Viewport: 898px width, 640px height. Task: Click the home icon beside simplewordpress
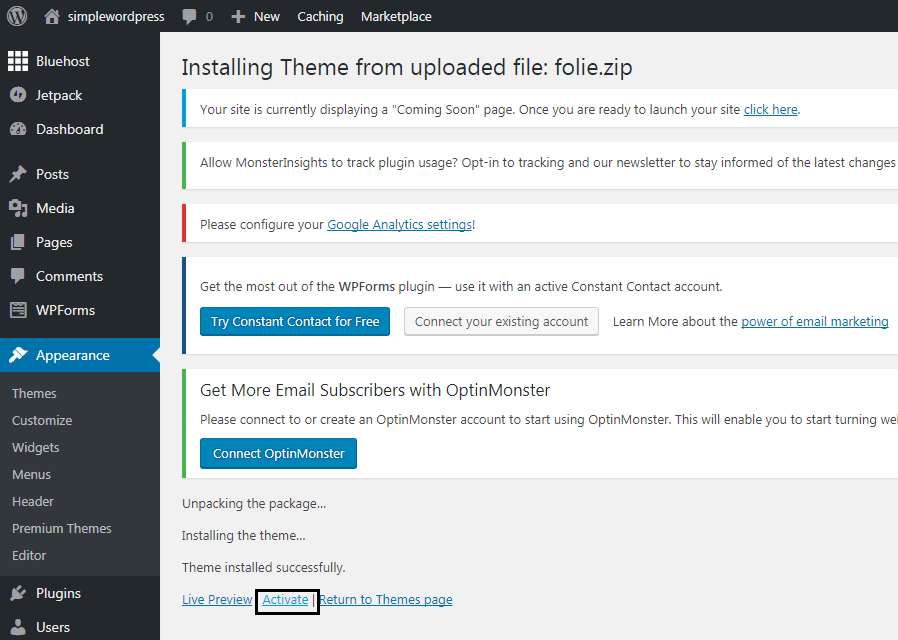pyautogui.click(x=52, y=16)
